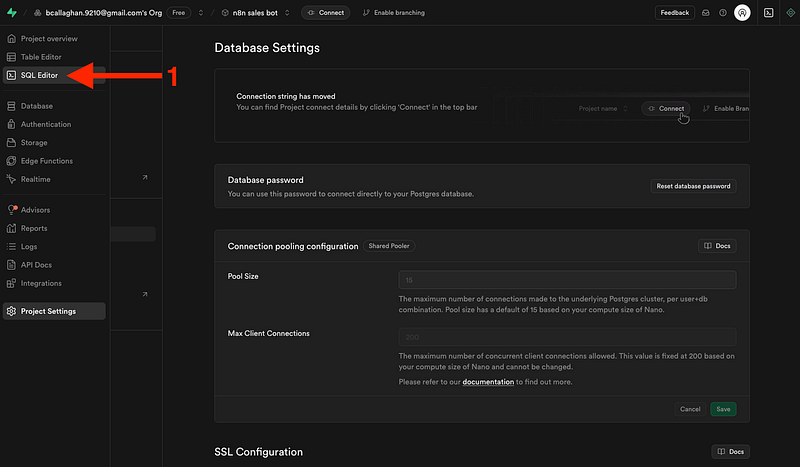Click the help icon in top bar
The width and height of the screenshot is (800, 467).
click(x=723, y=13)
